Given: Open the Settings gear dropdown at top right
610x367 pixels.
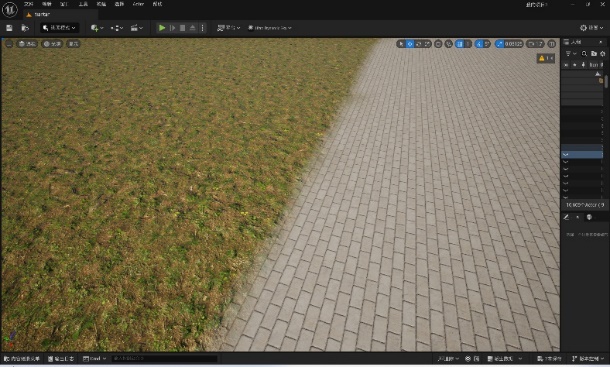Looking at the screenshot, I should pyautogui.click(x=591, y=28).
